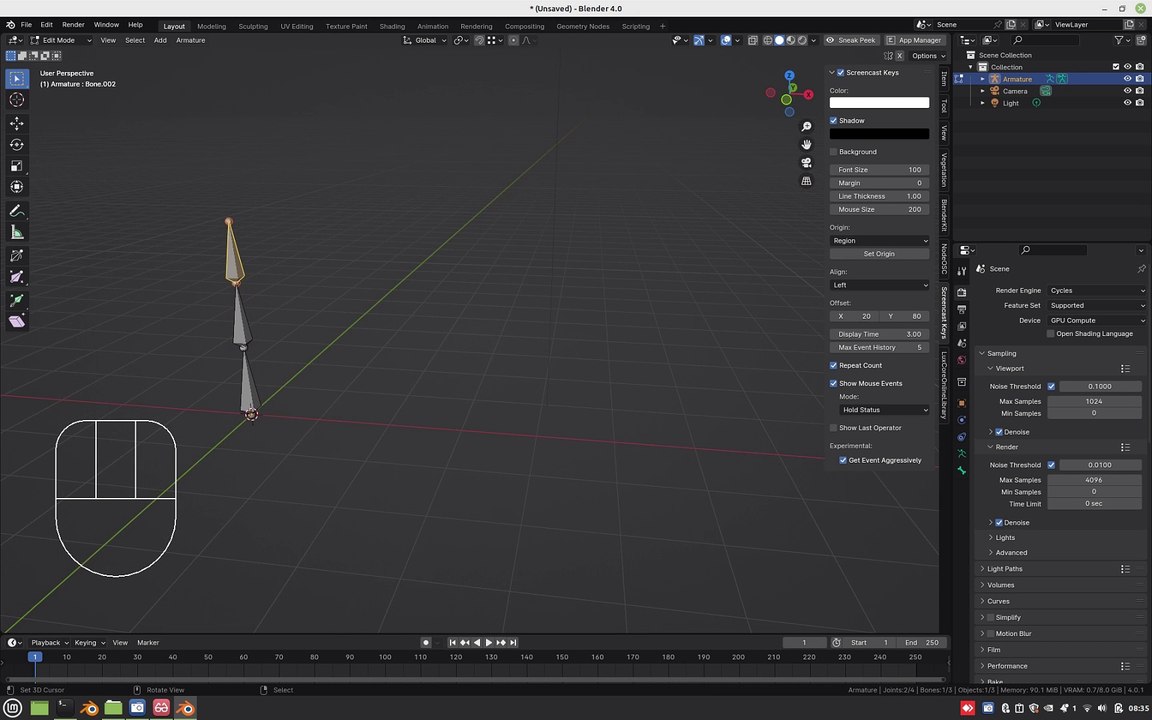This screenshot has height=720, width=1152.
Task: Disable the Repeat Count checkbox
Action: point(834,366)
